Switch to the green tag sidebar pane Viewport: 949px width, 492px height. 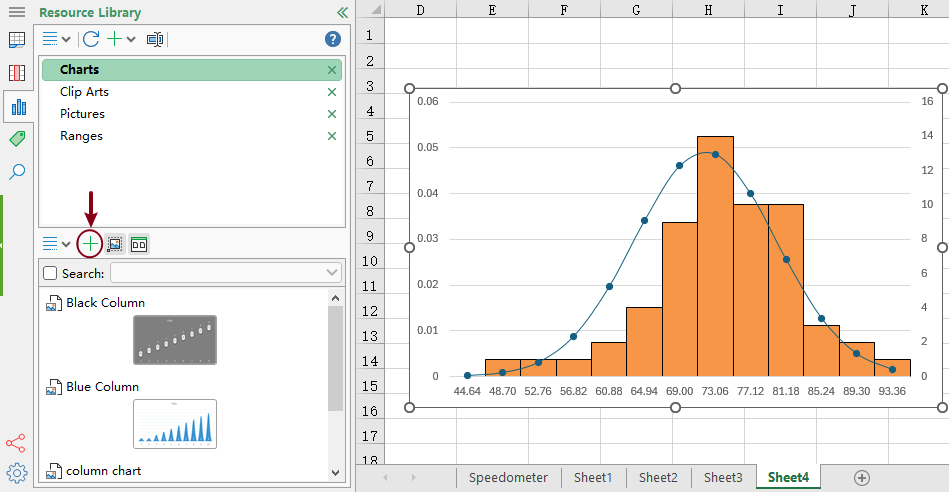pyautogui.click(x=17, y=139)
